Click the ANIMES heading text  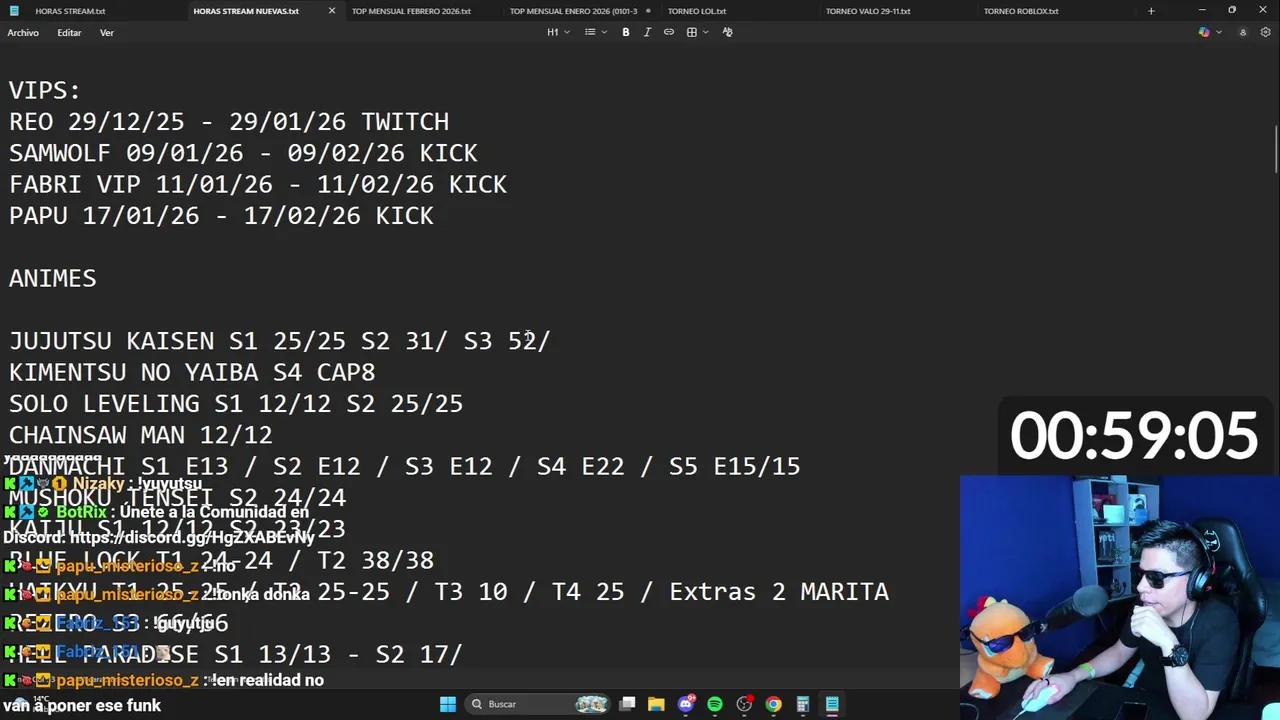(53, 278)
